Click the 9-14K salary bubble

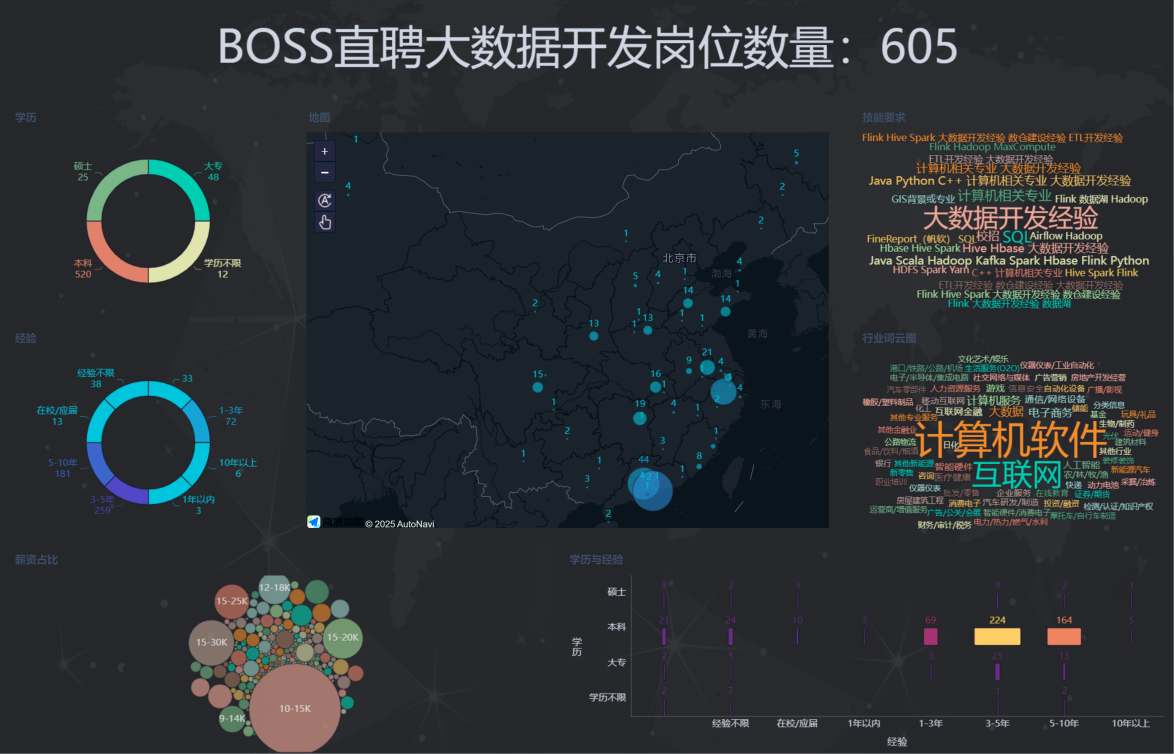pyautogui.click(x=232, y=718)
